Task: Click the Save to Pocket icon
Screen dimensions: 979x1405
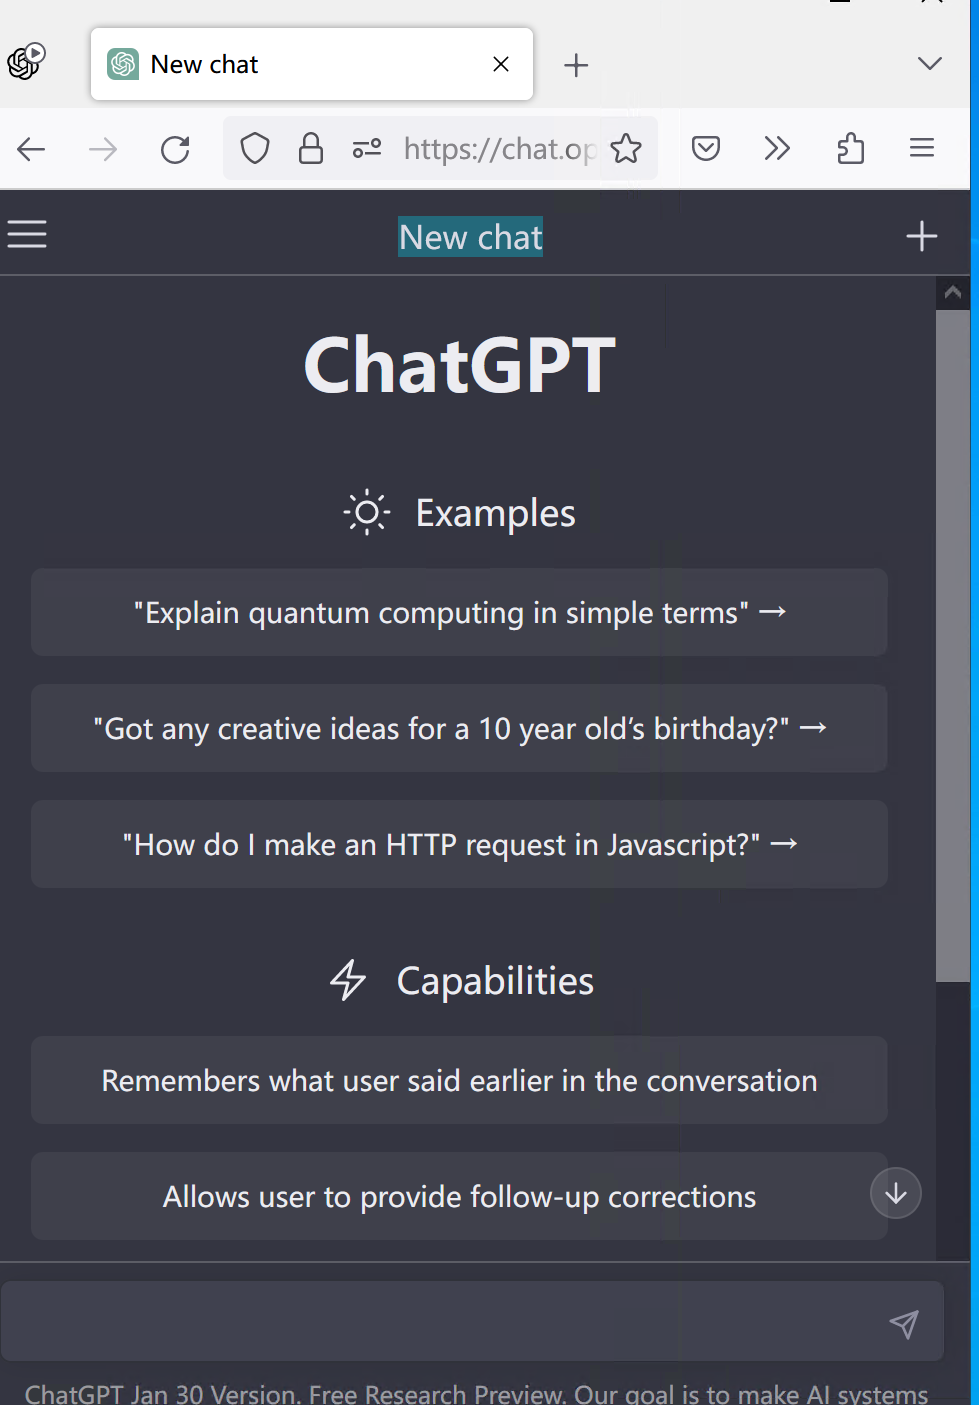Action: [706, 149]
